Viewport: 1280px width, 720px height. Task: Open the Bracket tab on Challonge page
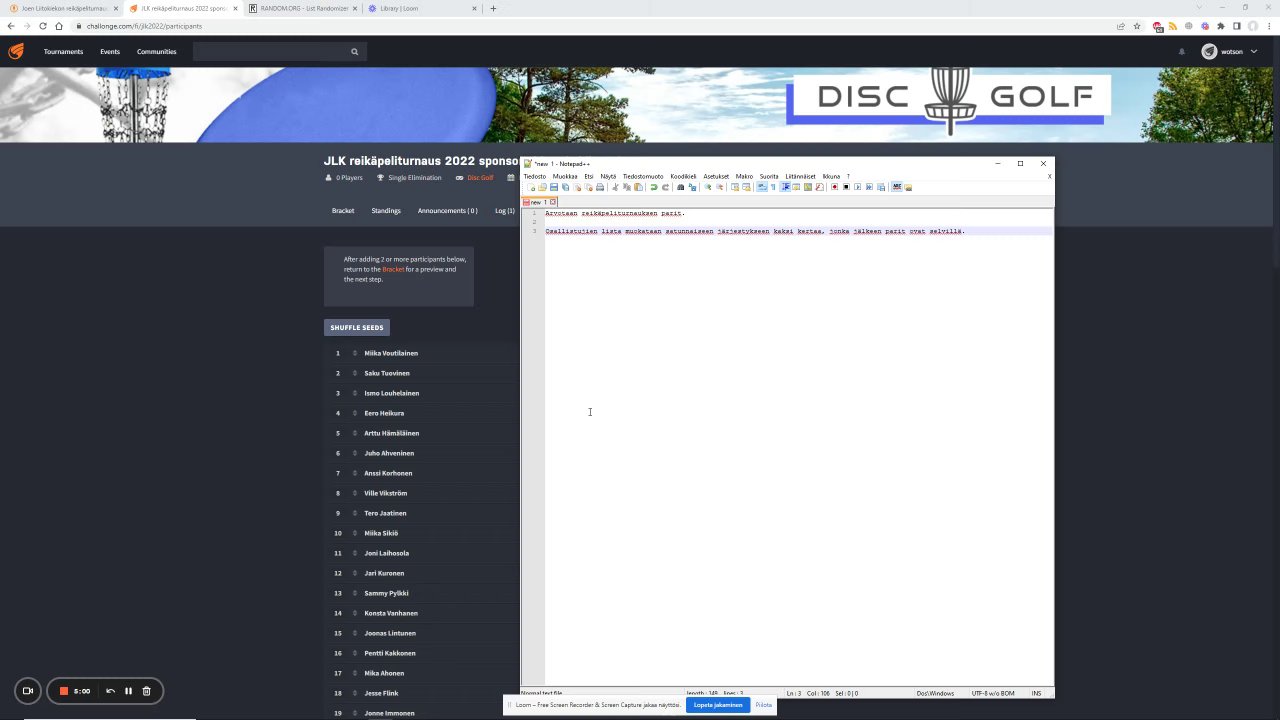pos(343,211)
